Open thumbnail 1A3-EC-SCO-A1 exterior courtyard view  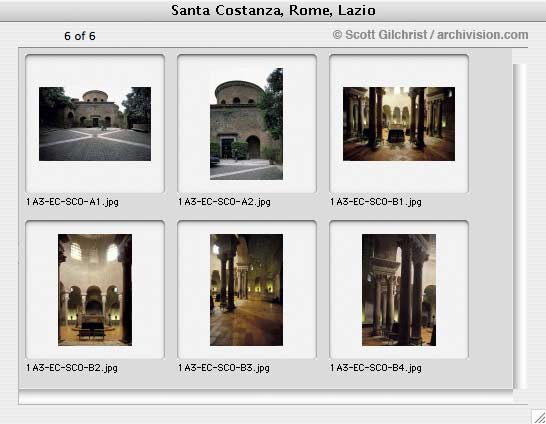click(x=95, y=124)
